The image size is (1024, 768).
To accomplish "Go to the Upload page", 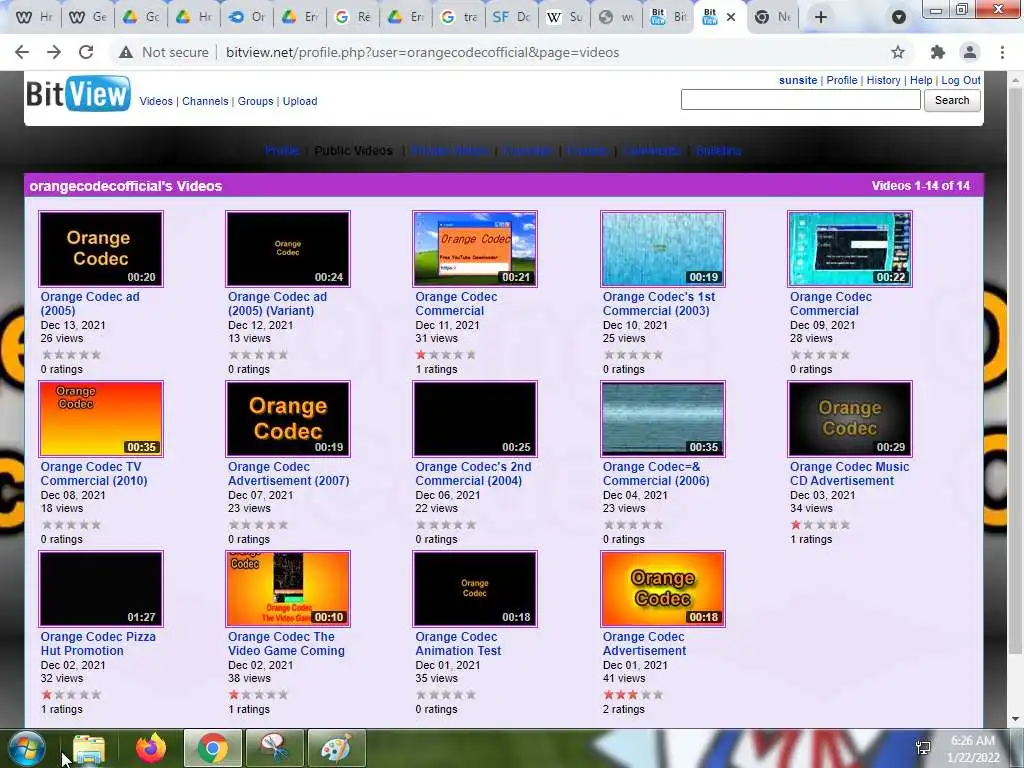I will pyautogui.click(x=300, y=101).
